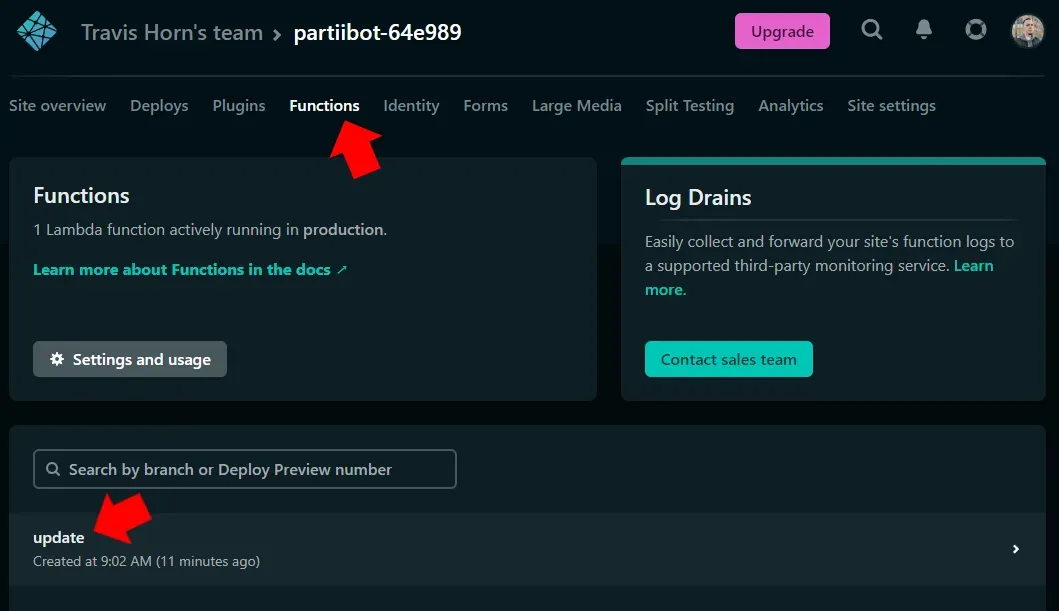Open the Site settings tab

pyautogui.click(x=891, y=105)
